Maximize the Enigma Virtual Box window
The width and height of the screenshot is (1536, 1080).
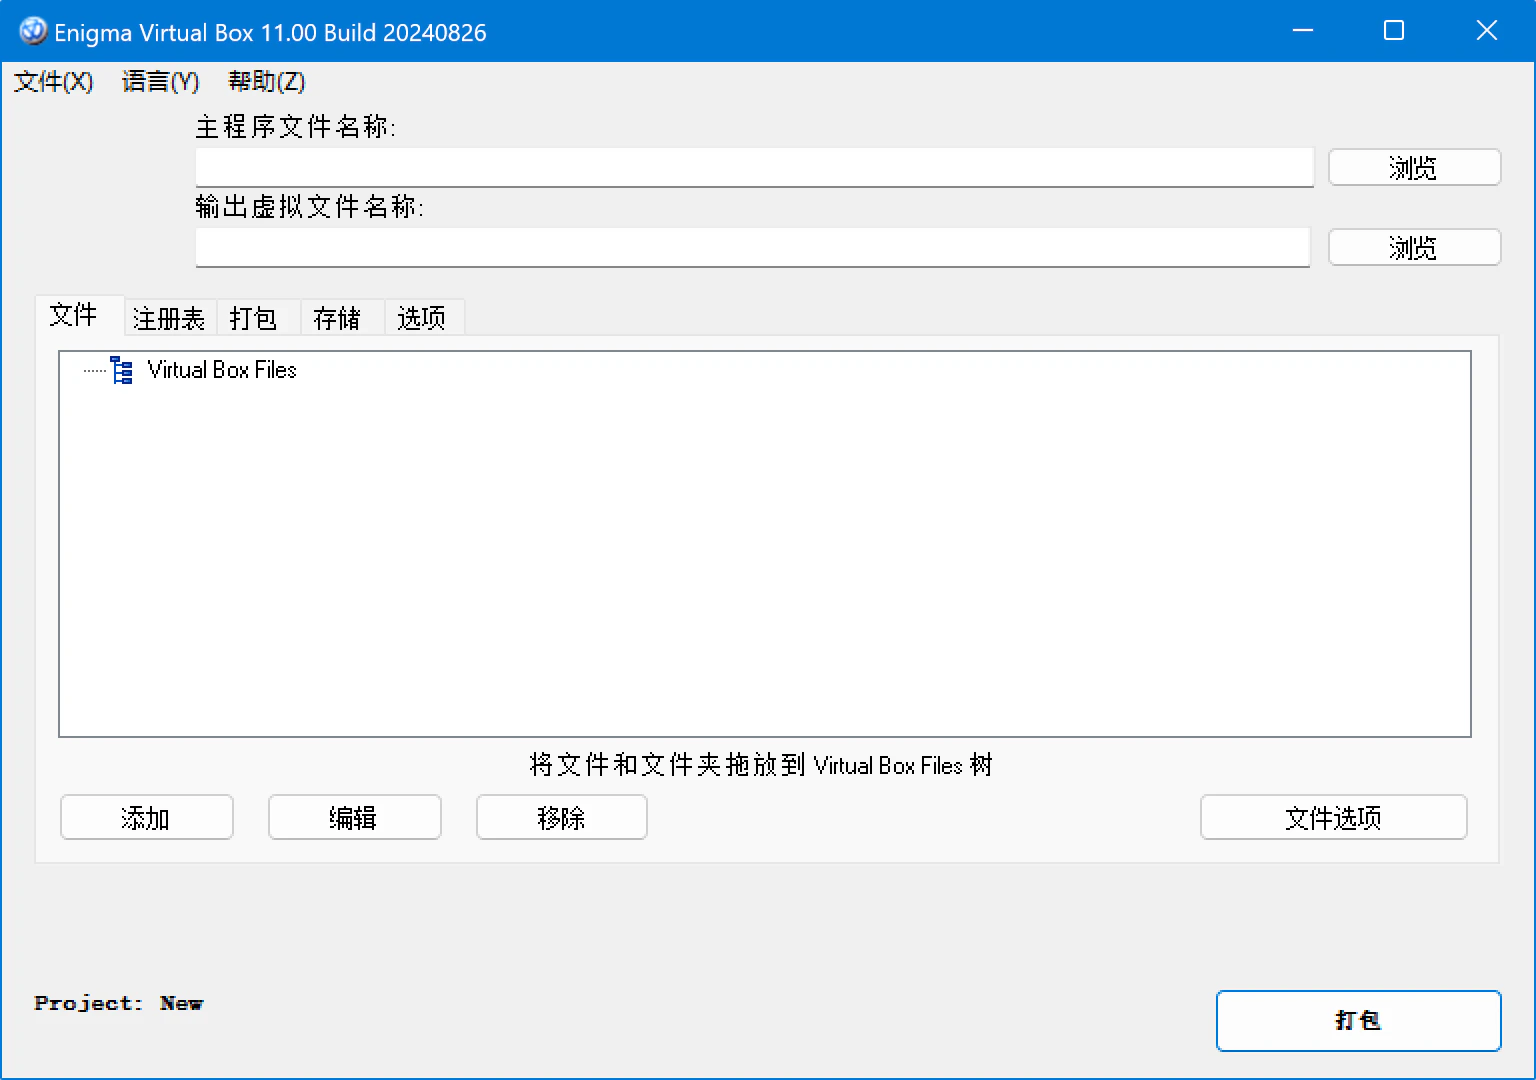(x=1394, y=31)
